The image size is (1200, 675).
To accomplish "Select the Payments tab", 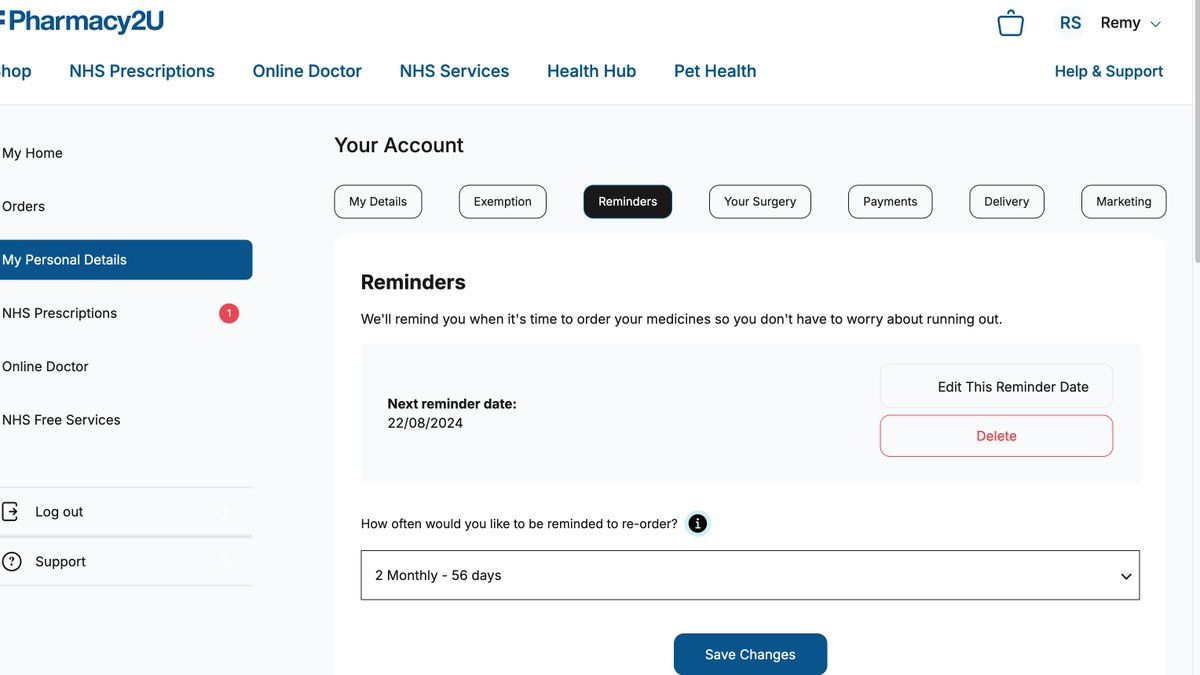I will coord(890,201).
